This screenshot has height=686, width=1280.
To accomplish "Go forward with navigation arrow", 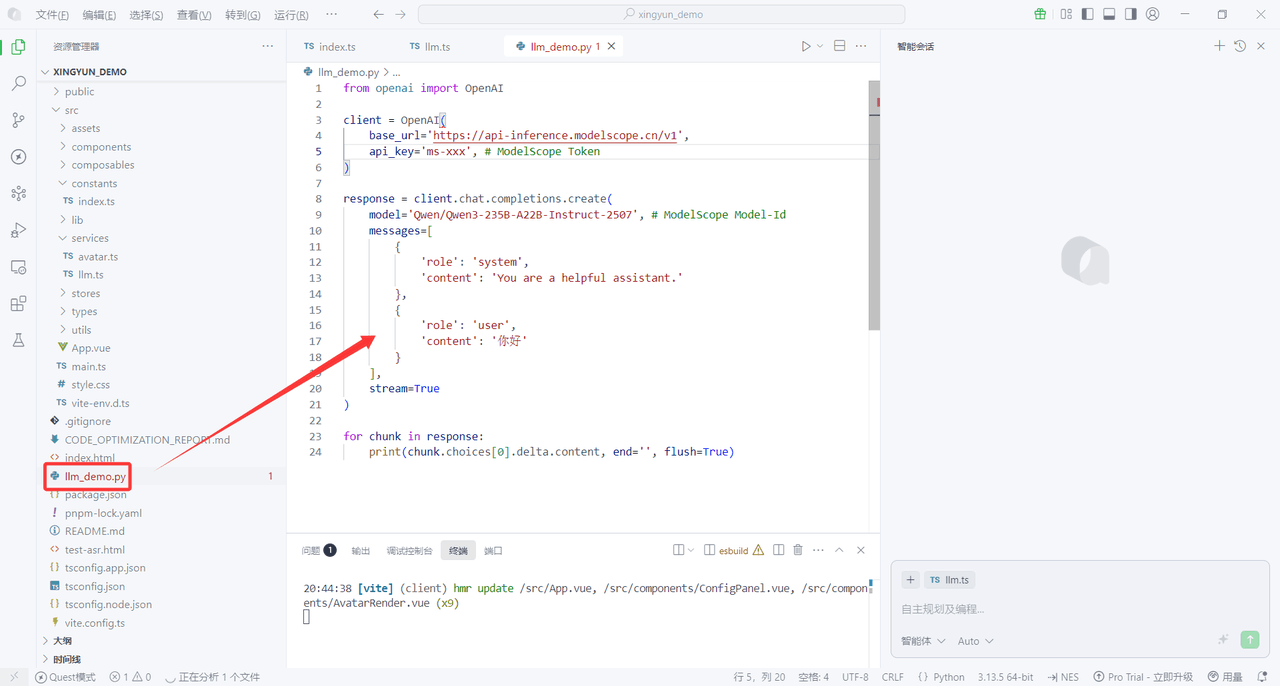I will coord(400,15).
